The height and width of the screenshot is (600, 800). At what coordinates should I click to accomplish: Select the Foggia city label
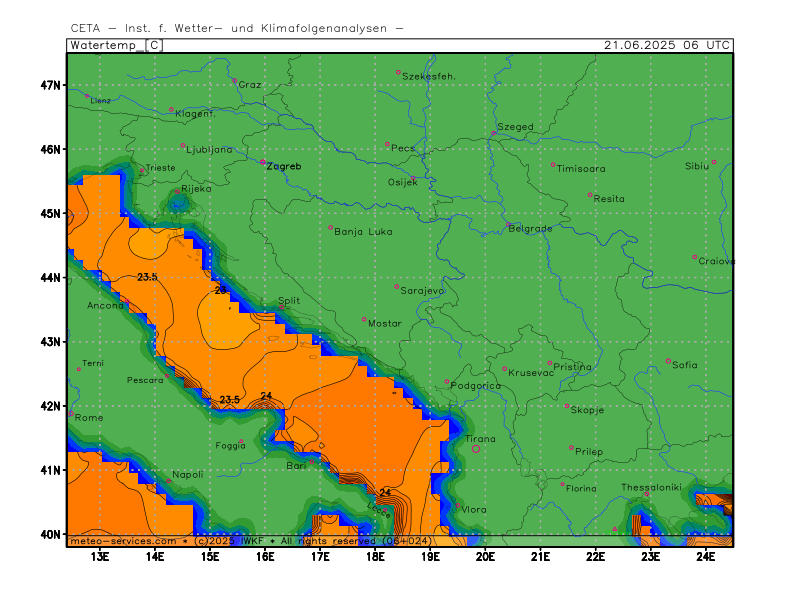point(230,446)
